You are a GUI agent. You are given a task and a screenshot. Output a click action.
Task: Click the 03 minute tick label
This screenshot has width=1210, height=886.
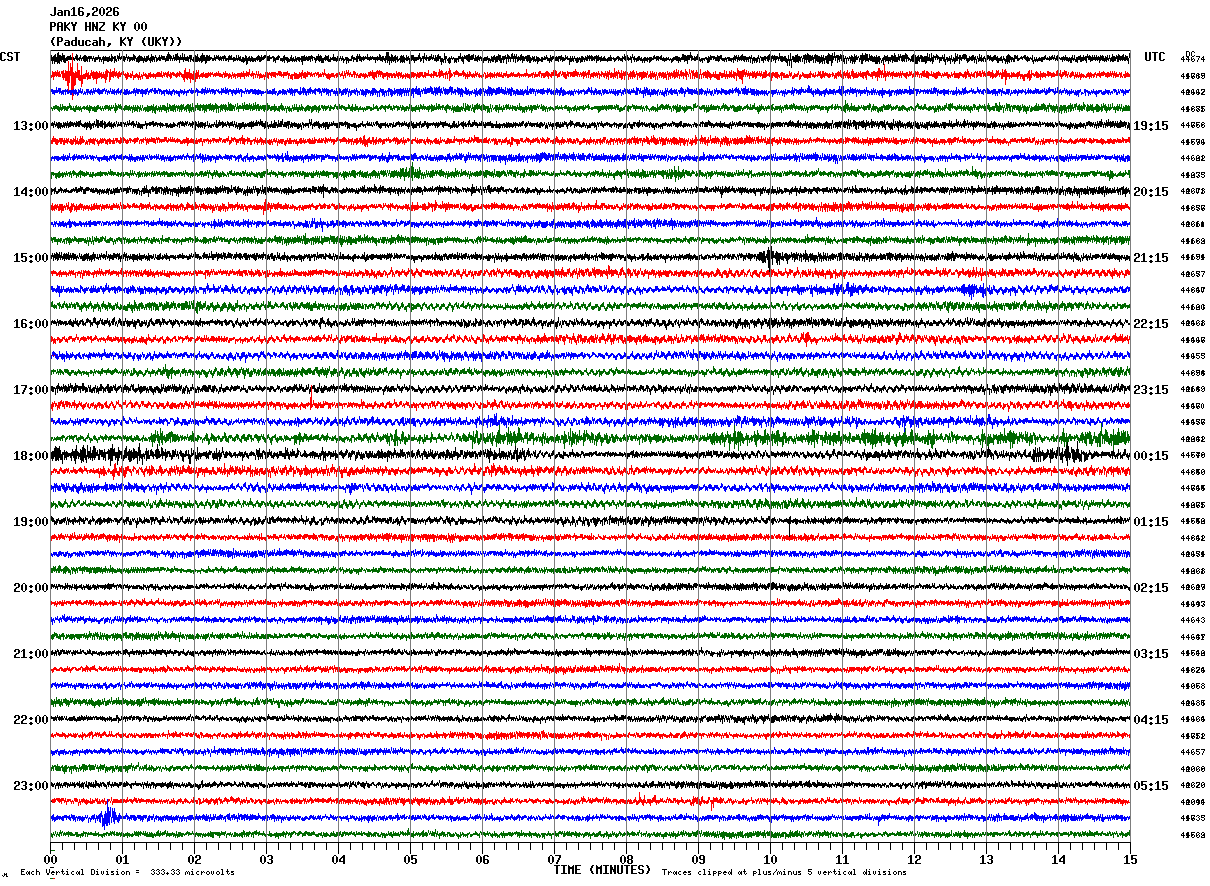click(x=266, y=859)
